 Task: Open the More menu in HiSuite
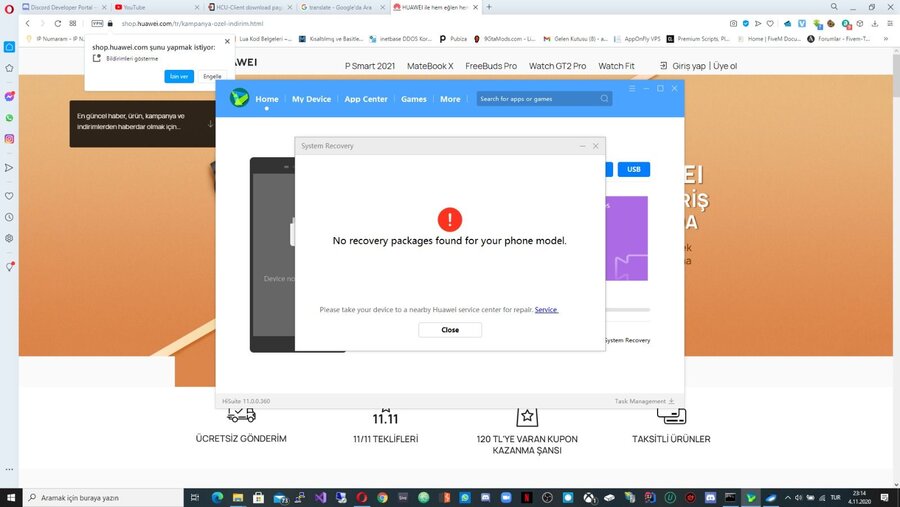pyautogui.click(x=450, y=99)
